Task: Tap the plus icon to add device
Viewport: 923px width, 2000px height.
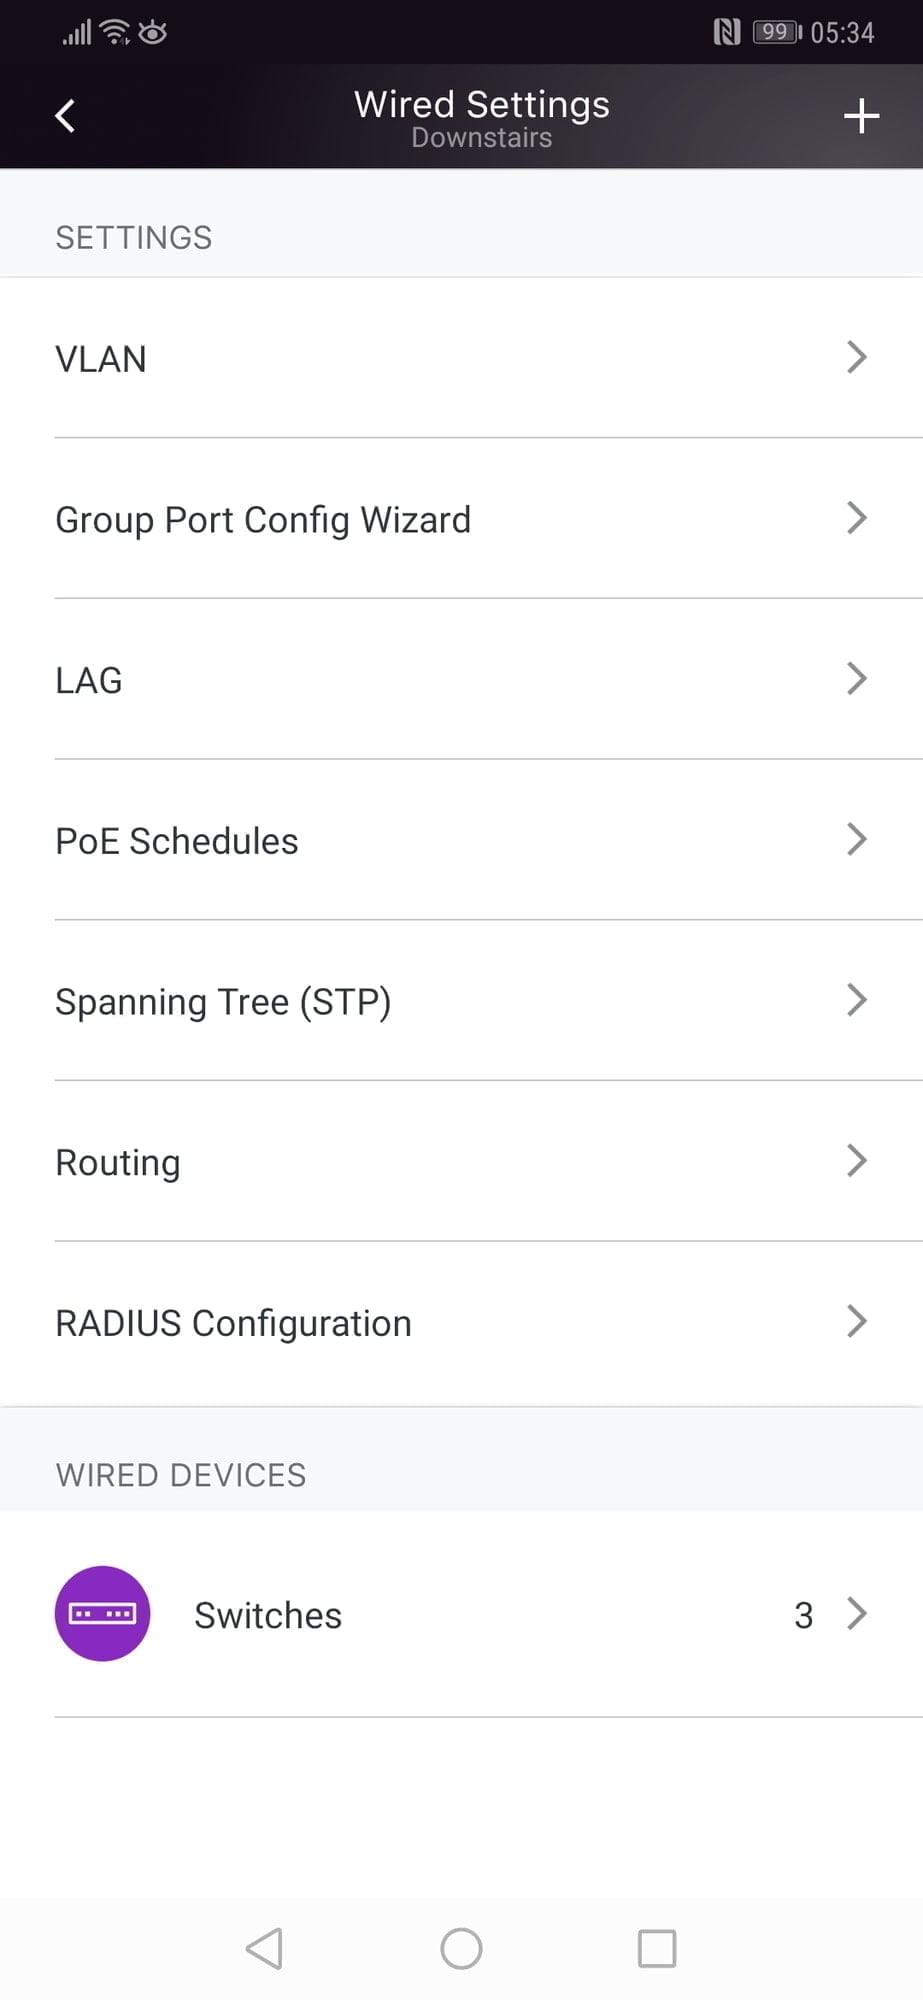Action: point(861,116)
